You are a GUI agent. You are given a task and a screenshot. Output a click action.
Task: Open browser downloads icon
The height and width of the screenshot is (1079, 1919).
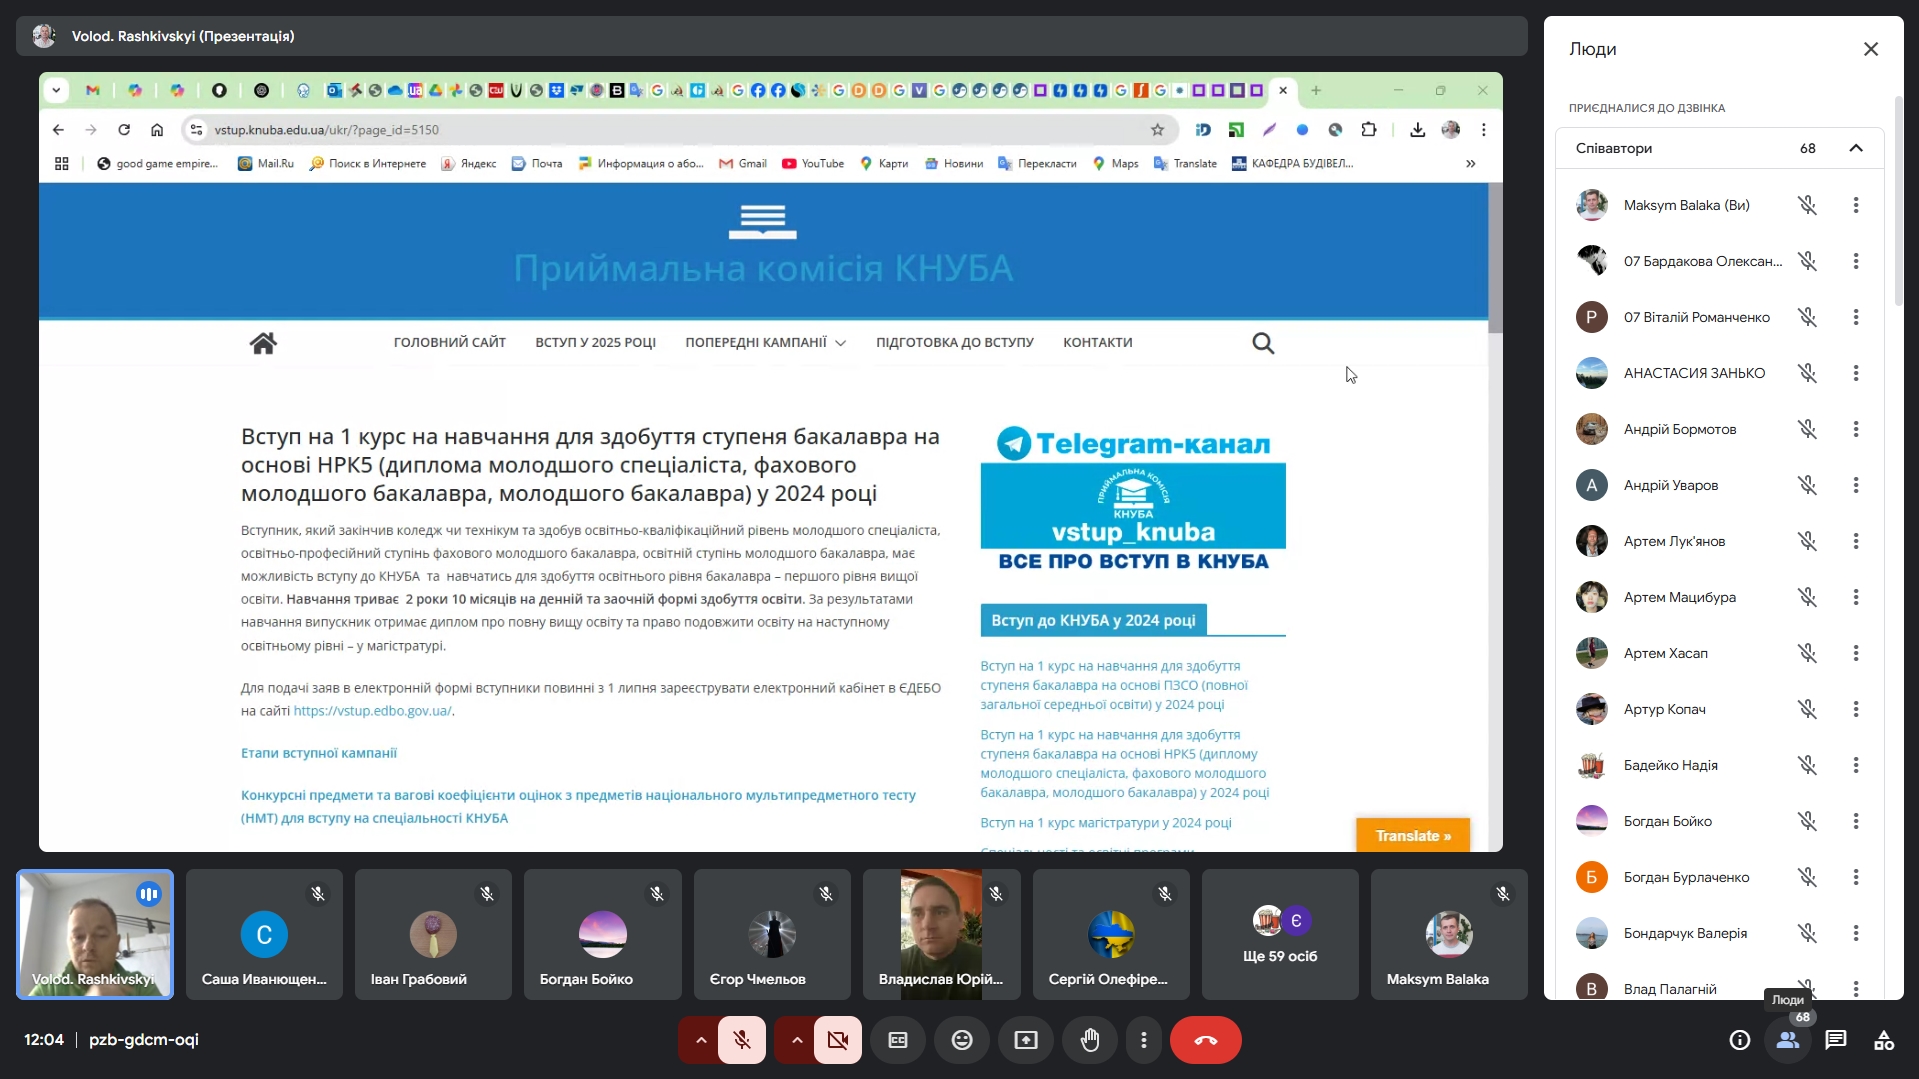[1417, 130]
